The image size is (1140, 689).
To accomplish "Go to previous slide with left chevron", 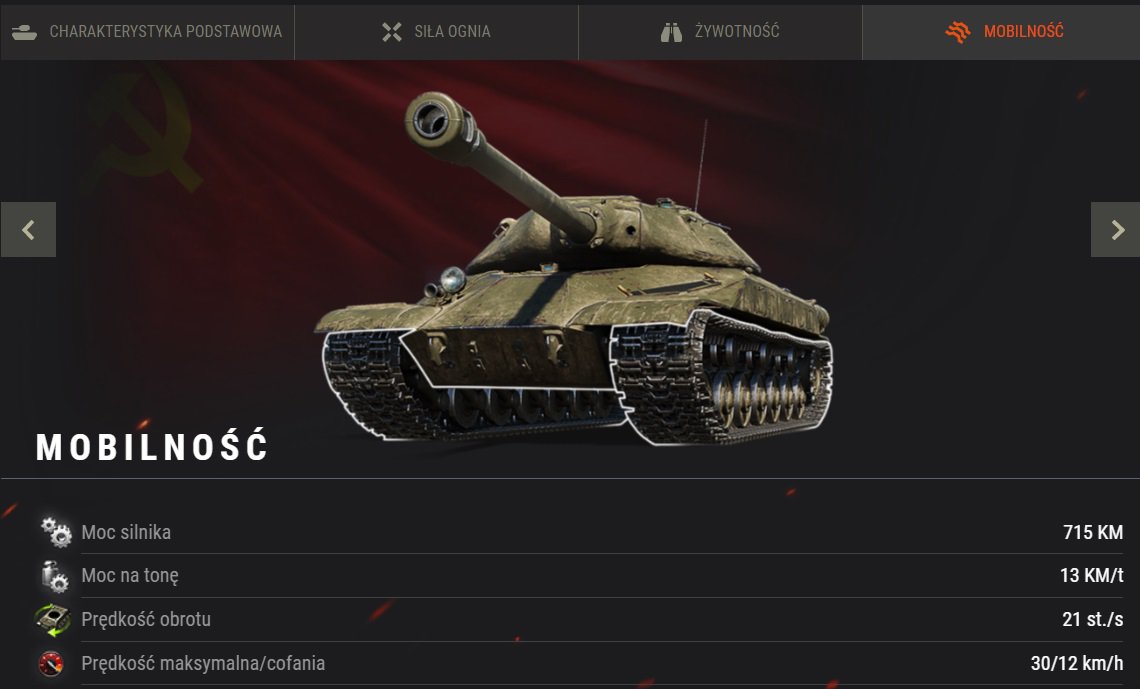I will (28, 230).
